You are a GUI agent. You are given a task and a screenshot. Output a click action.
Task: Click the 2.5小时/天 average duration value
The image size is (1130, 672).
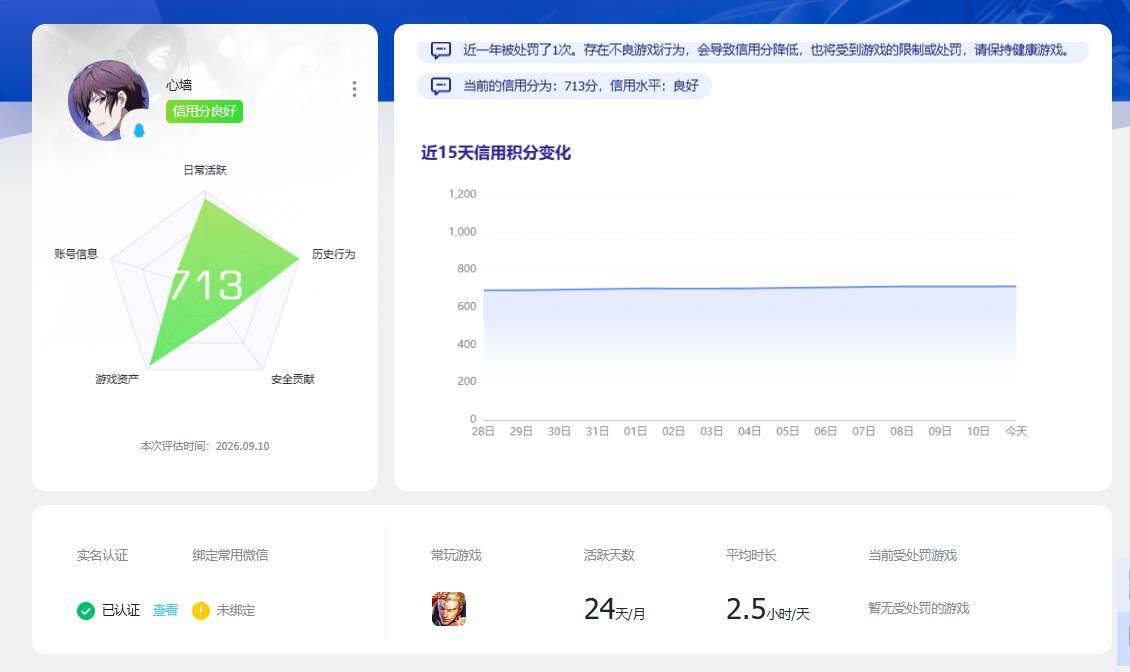tap(768, 609)
